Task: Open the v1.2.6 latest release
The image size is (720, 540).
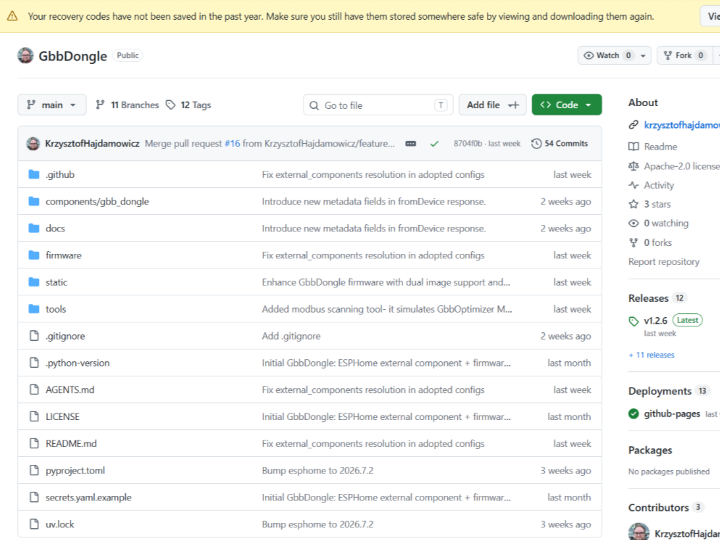Action: (655, 321)
